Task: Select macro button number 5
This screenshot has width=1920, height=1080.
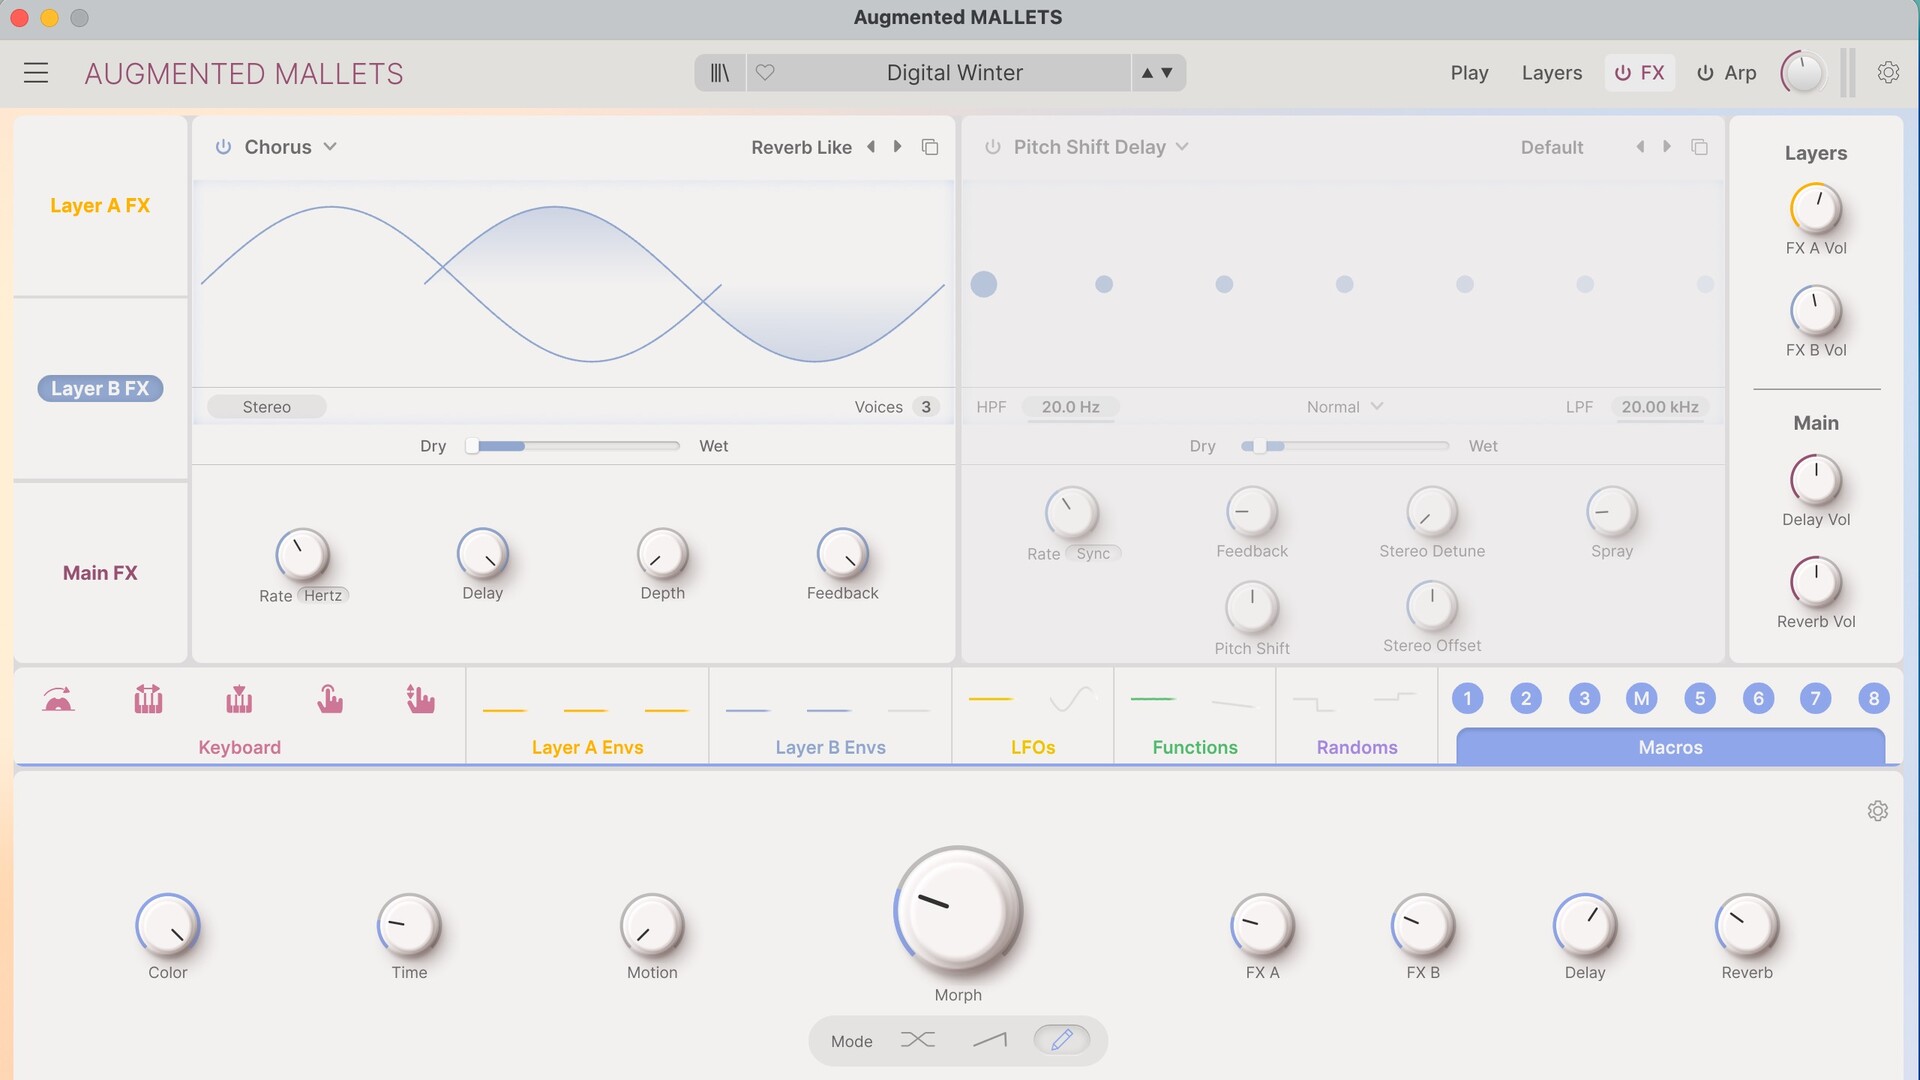Action: tap(1699, 699)
